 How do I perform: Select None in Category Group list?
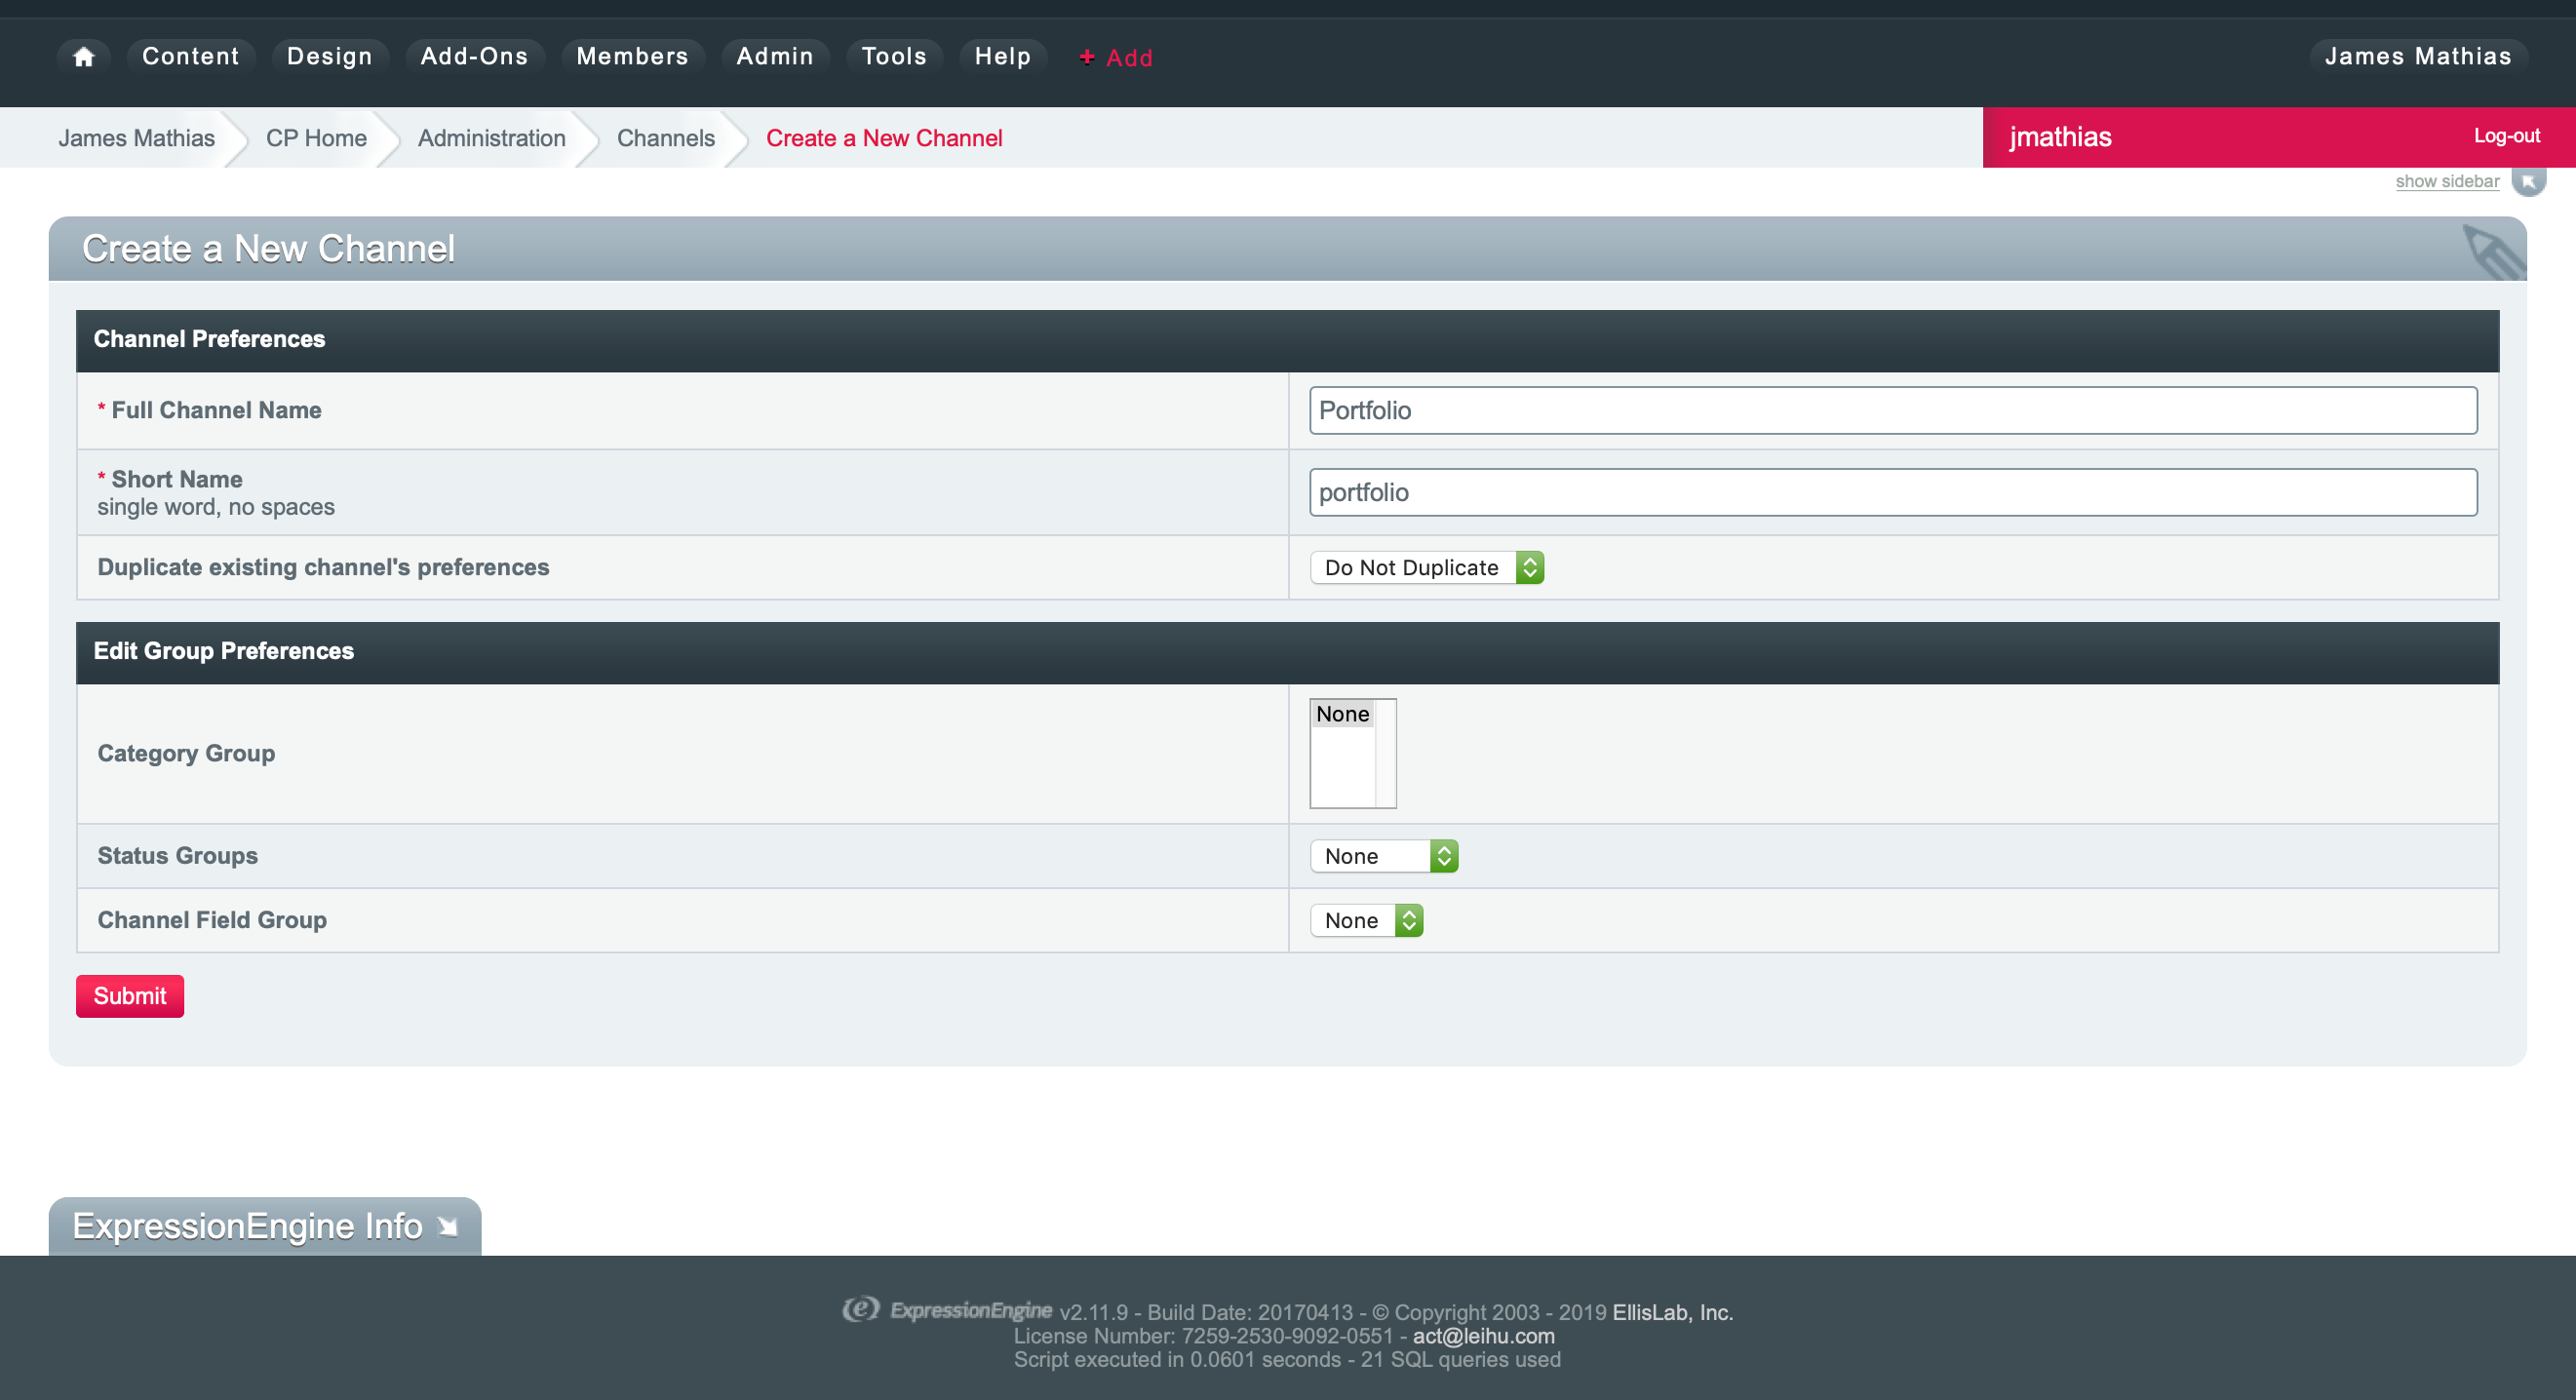pos(1342,714)
